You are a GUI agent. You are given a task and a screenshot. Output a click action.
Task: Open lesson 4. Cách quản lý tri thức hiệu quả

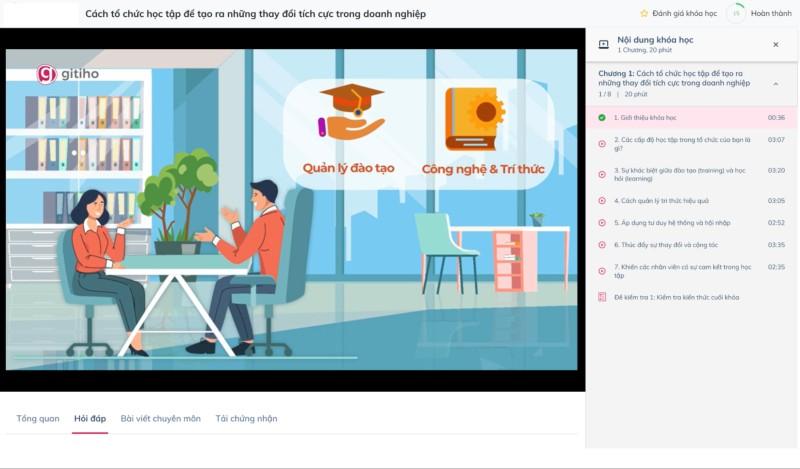coord(691,201)
